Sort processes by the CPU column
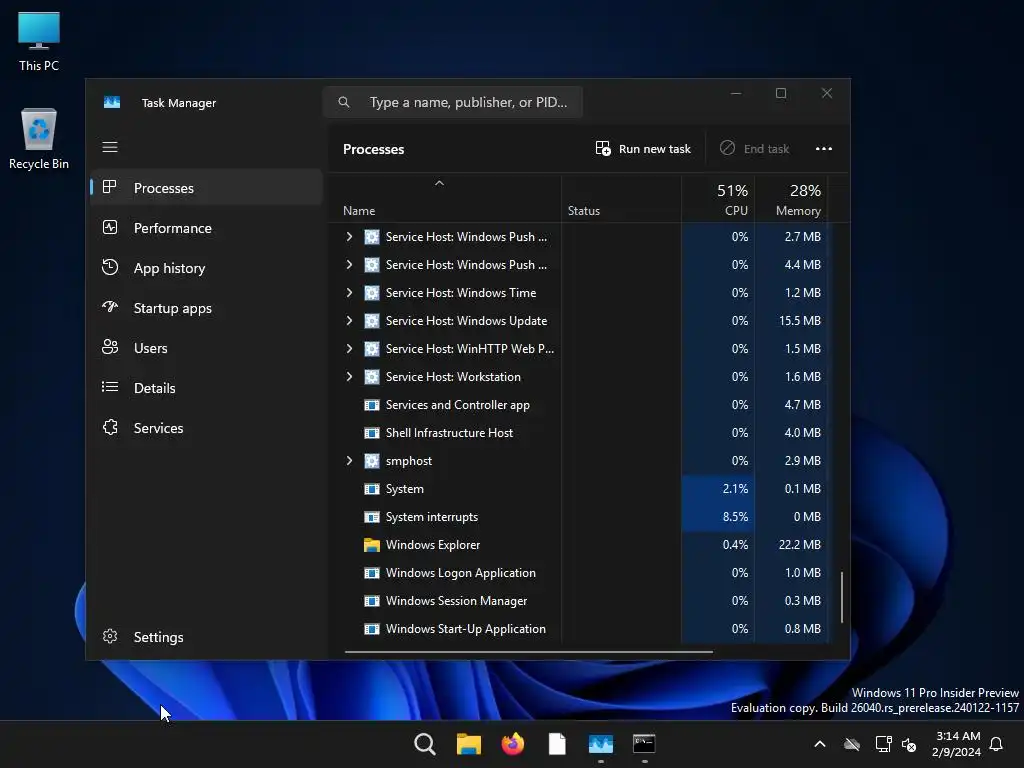This screenshot has width=1024, height=768. pyautogui.click(x=718, y=199)
